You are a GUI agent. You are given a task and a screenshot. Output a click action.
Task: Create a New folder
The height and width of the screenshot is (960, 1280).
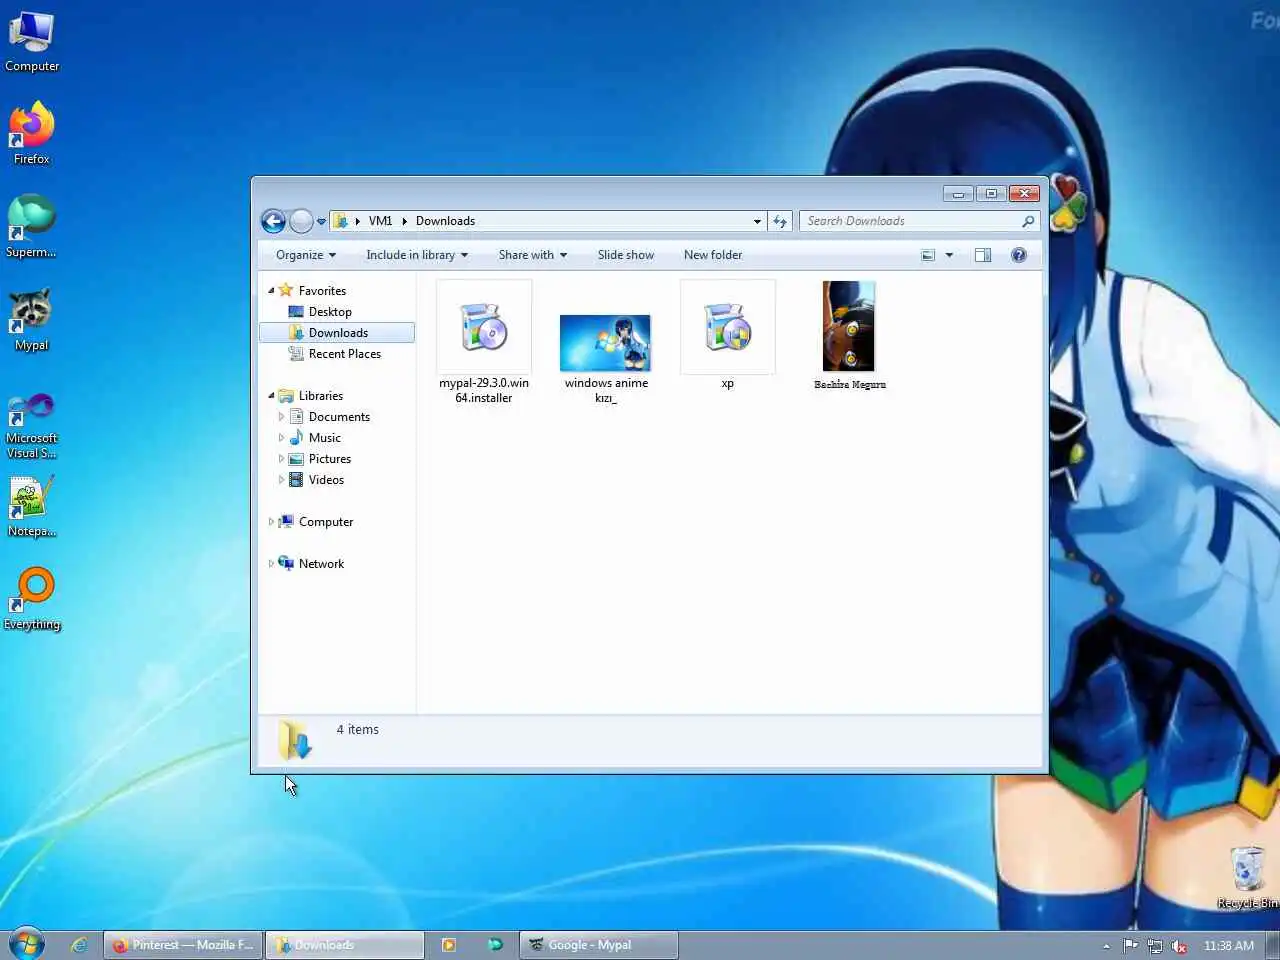click(x=713, y=255)
